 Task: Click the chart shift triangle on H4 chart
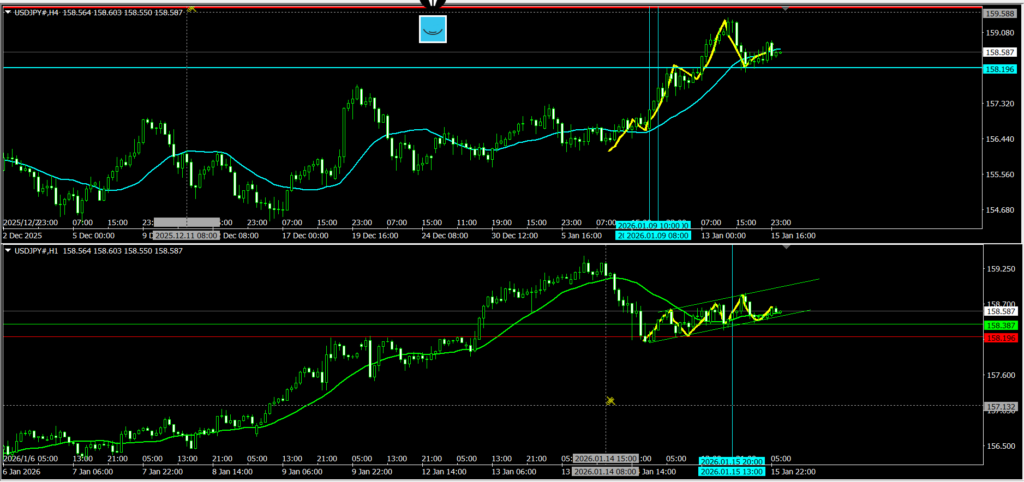pyautogui.click(x=785, y=8)
